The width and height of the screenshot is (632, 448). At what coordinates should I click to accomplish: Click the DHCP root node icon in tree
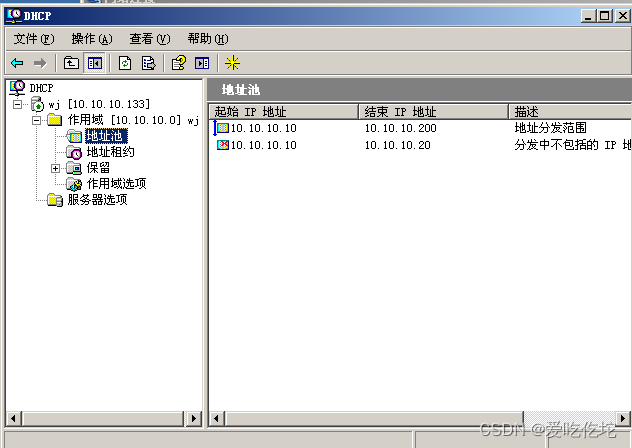tap(17, 88)
